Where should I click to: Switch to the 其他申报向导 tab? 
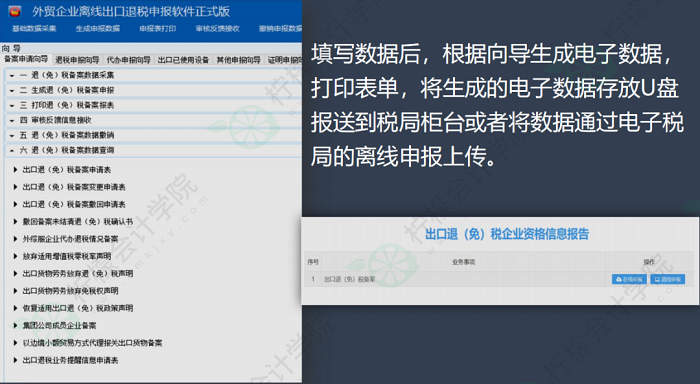click(x=238, y=60)
